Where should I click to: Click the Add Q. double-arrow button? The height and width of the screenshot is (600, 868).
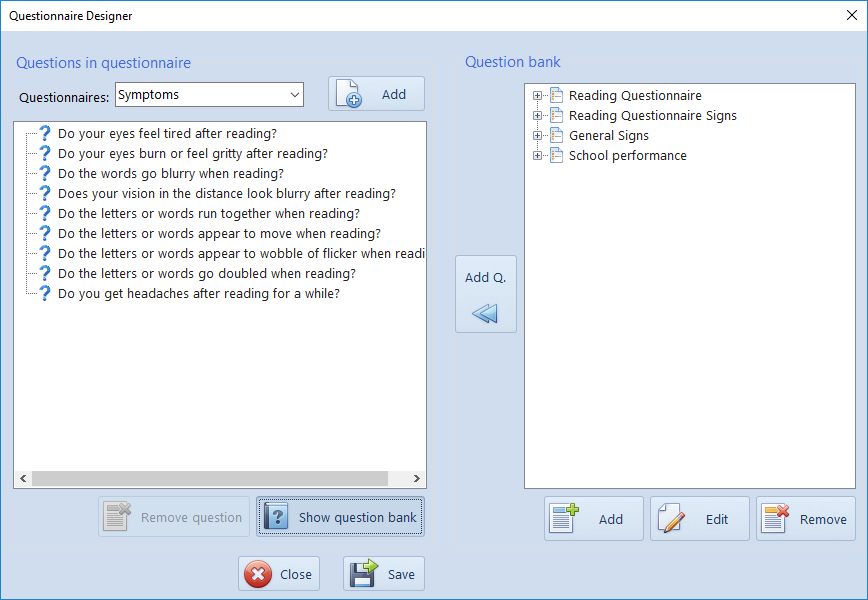(x=485, y=294)
